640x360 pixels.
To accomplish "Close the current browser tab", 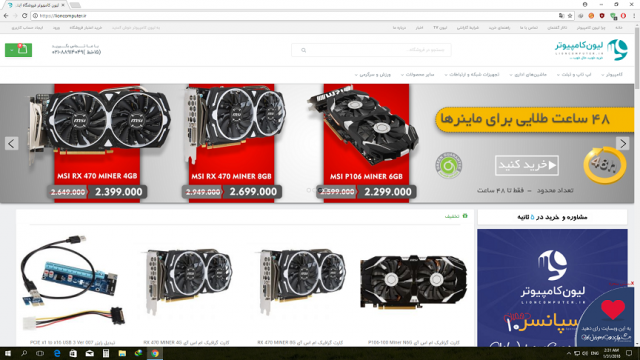I will tap(63, 5).
